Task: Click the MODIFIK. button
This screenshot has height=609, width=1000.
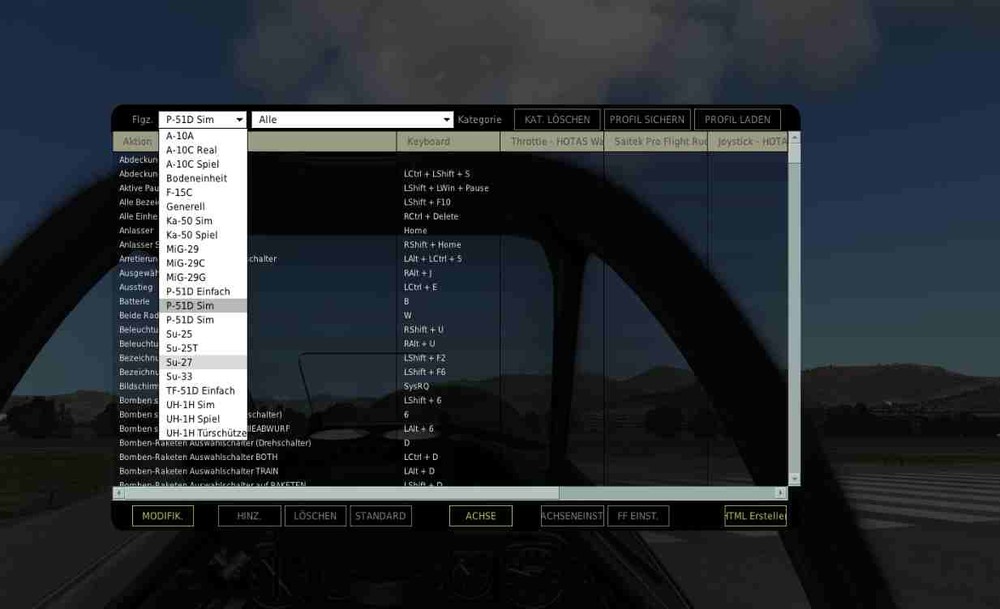Action: [x=163, y=516]
